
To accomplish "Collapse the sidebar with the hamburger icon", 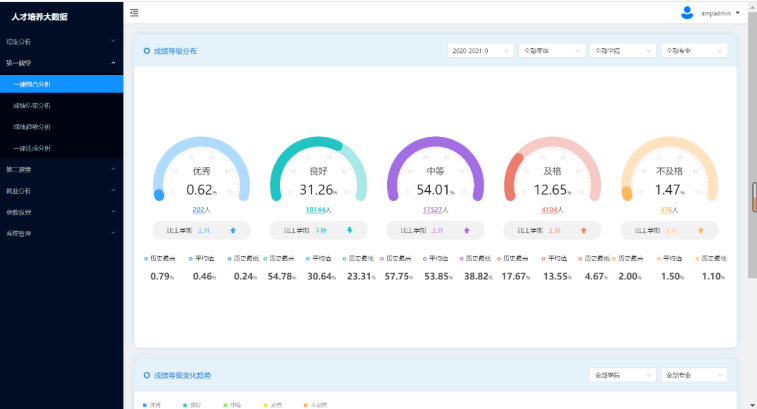I will click(x=134, y=13).
